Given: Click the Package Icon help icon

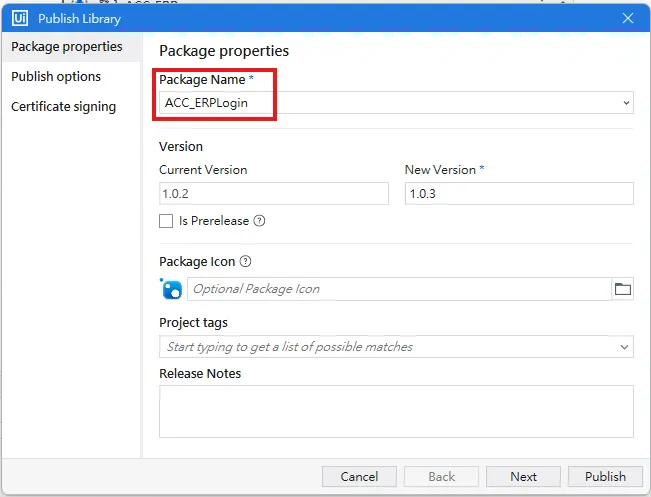Looking at the screenshot, I should click(245, 262).
